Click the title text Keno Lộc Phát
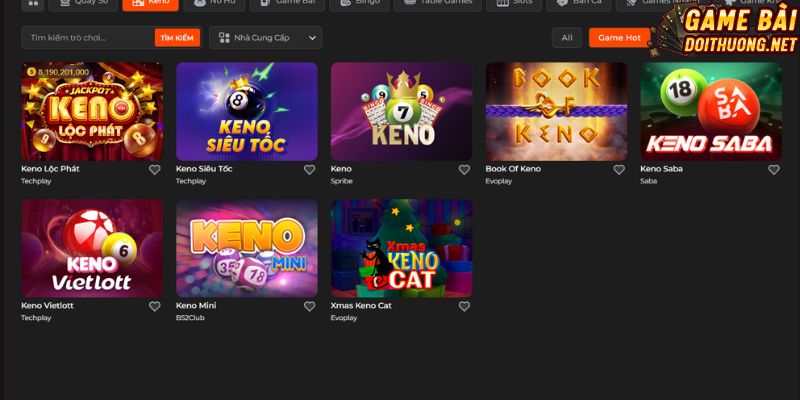 tap(50, 169)
